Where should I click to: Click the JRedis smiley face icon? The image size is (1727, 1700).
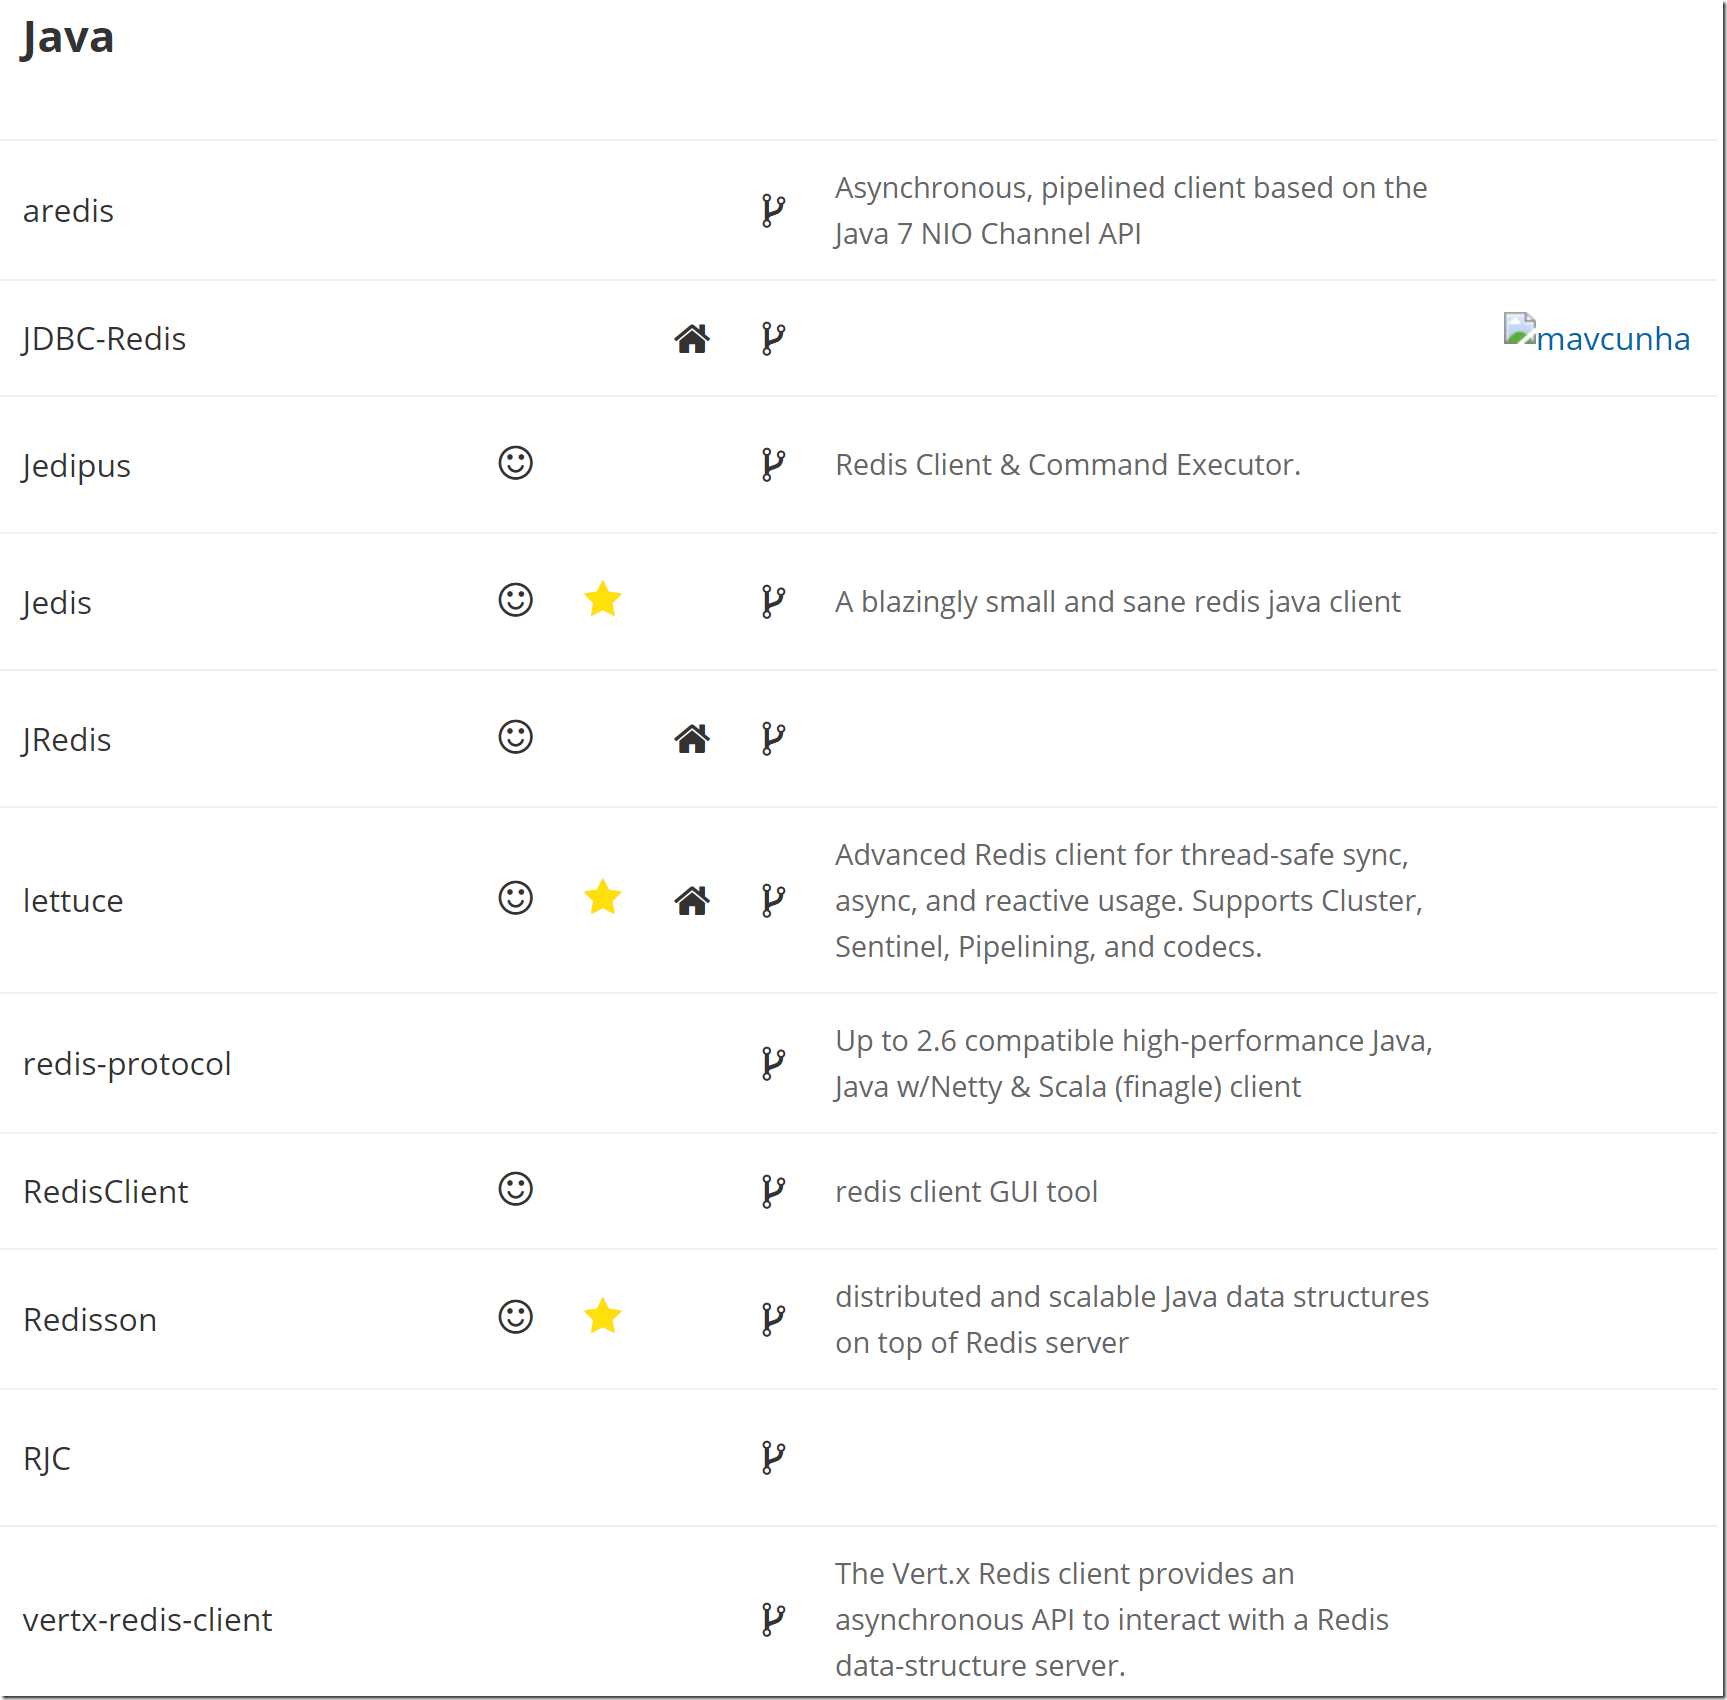(516, 737)
